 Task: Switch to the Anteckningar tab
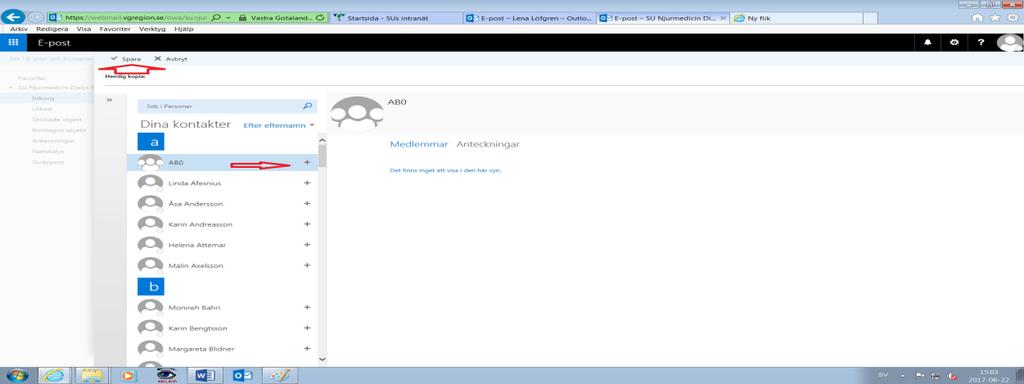[488, 144]
